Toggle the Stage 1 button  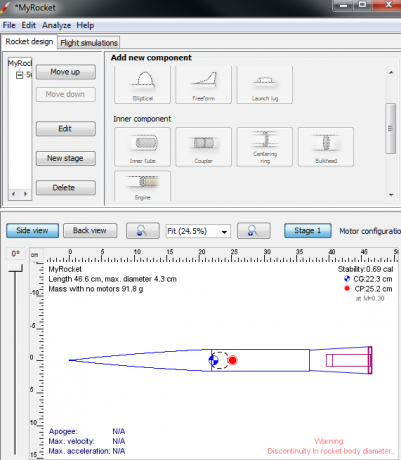click(308, 231)
